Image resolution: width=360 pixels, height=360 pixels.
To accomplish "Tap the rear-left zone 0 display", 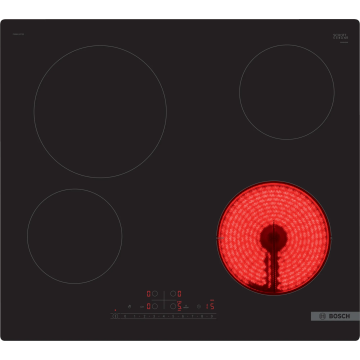I will point(149,294).
